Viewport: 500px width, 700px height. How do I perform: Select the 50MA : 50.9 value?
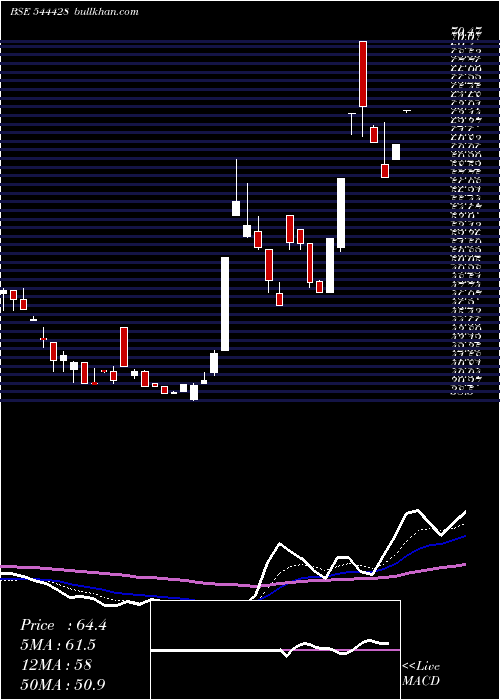click(63, 684)
